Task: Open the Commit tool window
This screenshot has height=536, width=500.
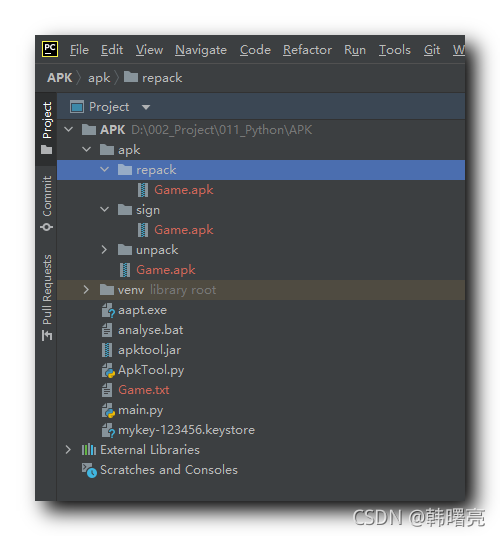Action: click(x=46, y=203)
